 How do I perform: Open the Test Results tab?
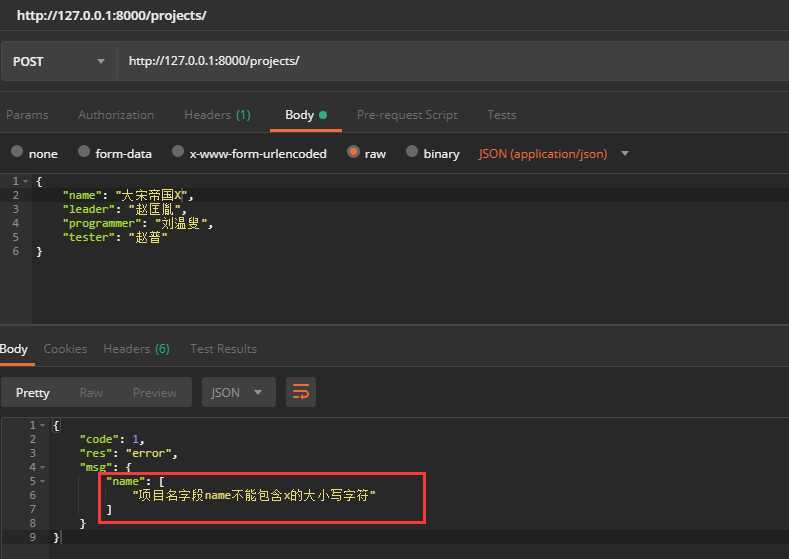tap(223, 349)
